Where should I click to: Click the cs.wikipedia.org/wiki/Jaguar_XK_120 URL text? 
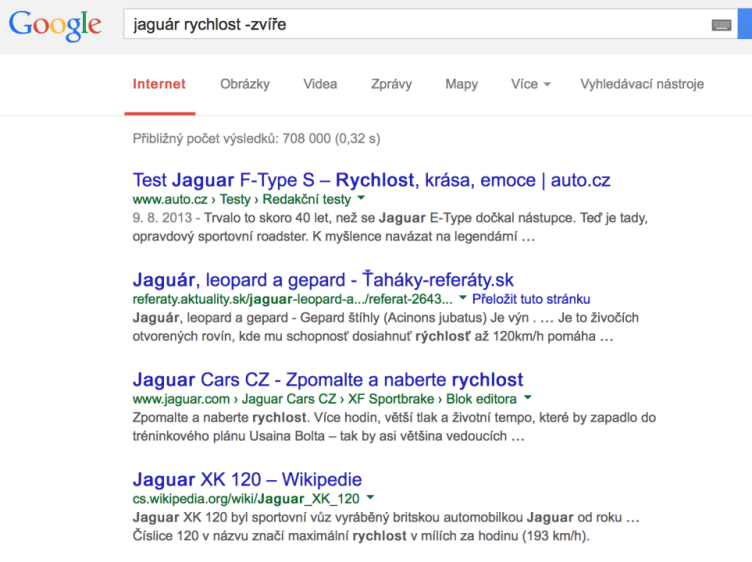pyautogui.click(x=246, y=499)
